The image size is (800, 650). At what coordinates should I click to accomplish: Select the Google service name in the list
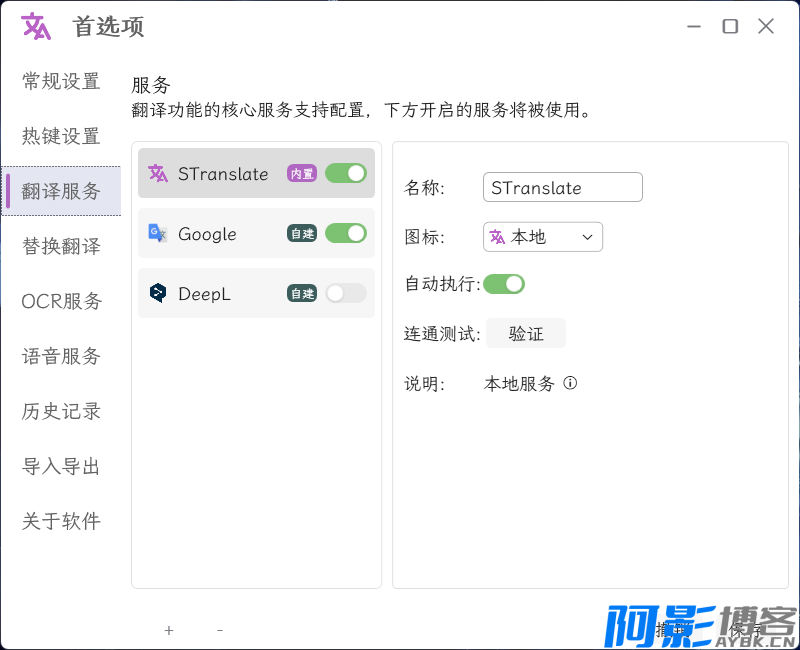pos(207,234)
